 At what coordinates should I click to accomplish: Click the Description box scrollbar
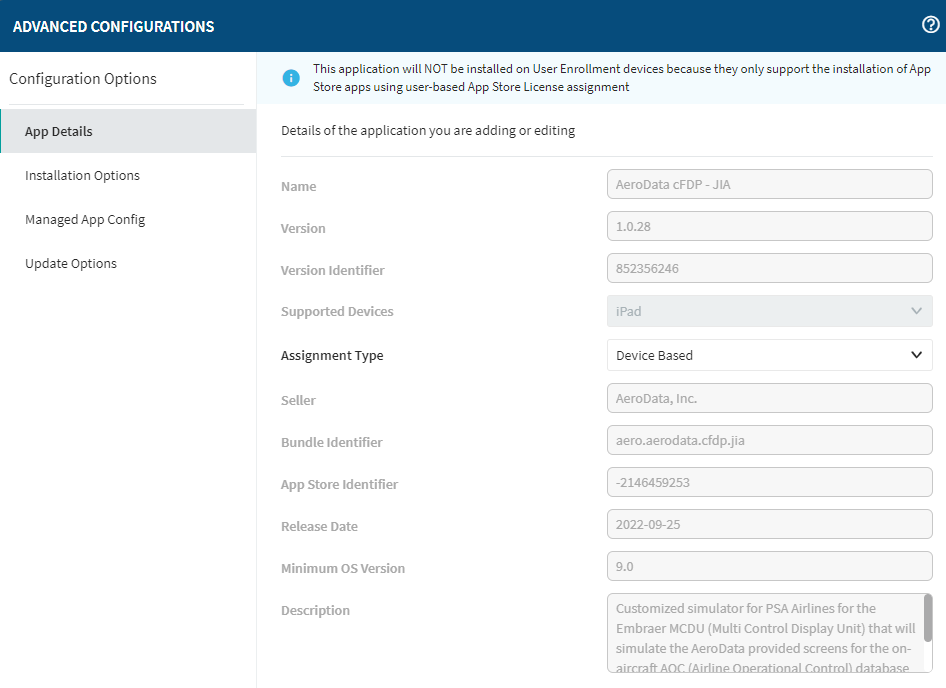click(927, 620)
